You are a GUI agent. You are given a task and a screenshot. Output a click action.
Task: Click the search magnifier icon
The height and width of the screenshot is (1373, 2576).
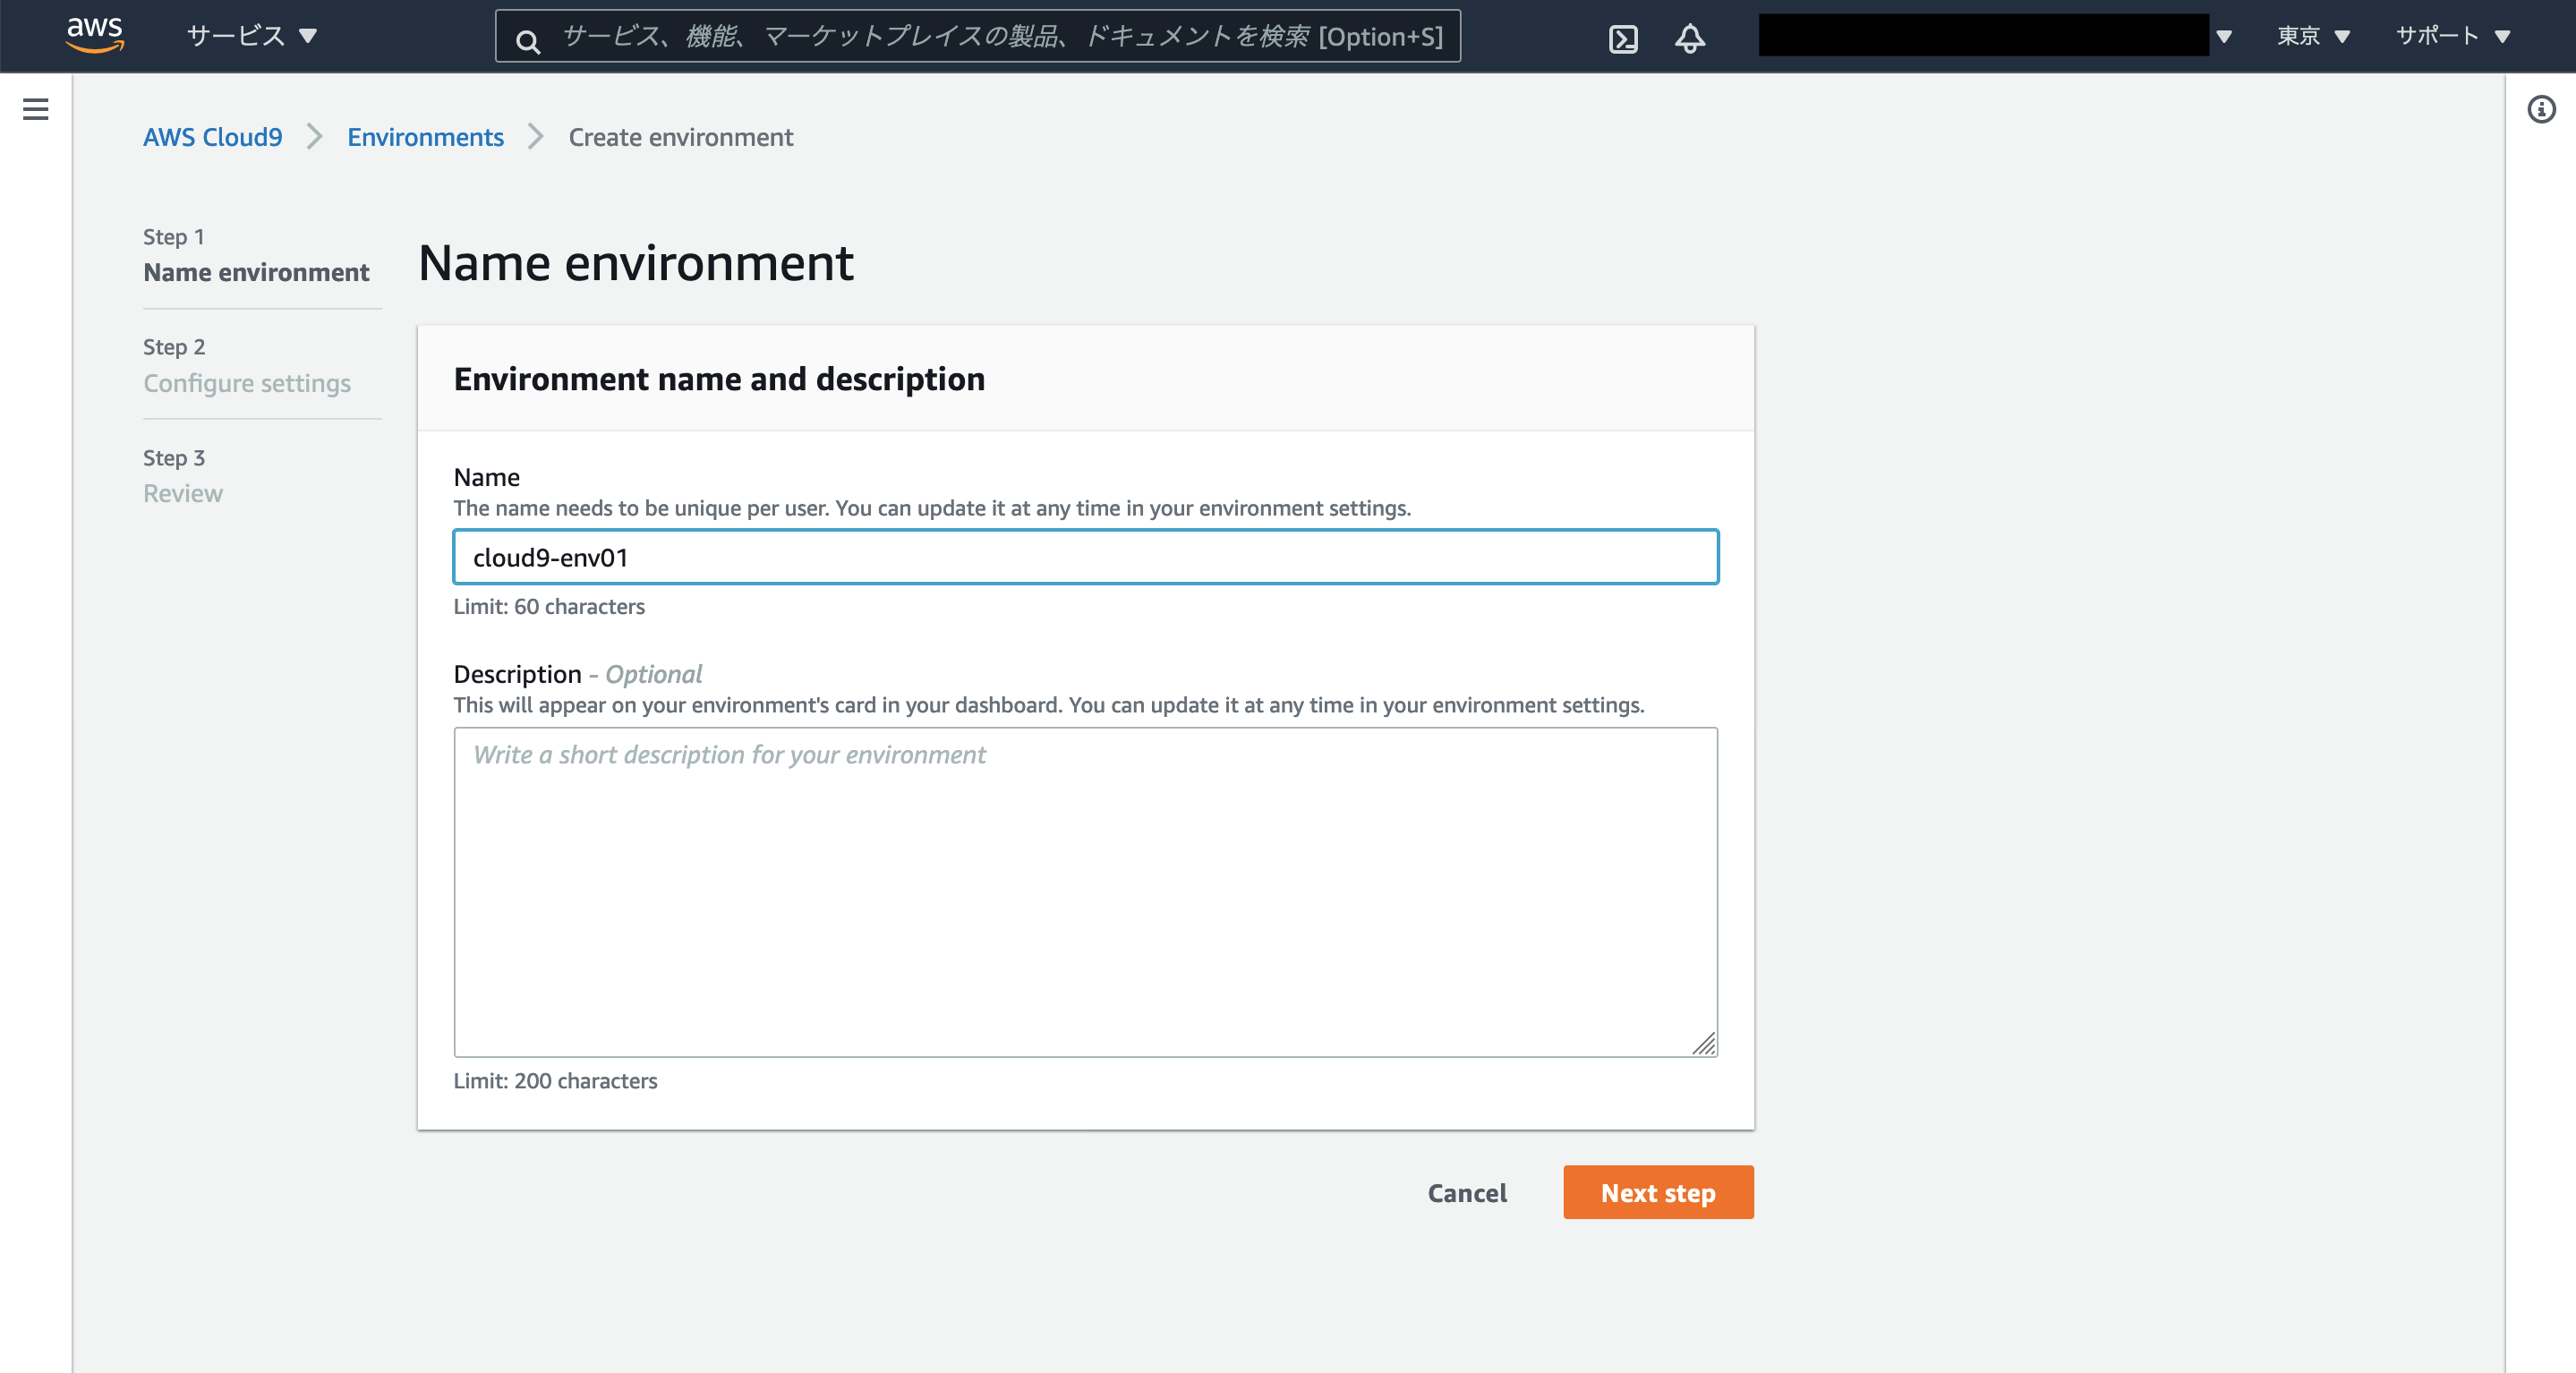pyautogui.click(x=528, y=41)
